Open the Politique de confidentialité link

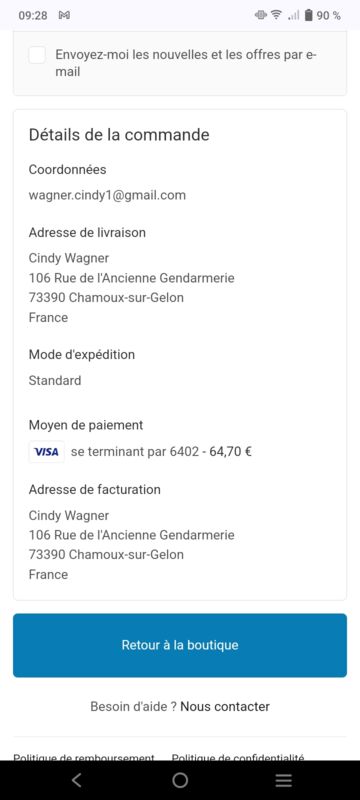pos(238,758)
